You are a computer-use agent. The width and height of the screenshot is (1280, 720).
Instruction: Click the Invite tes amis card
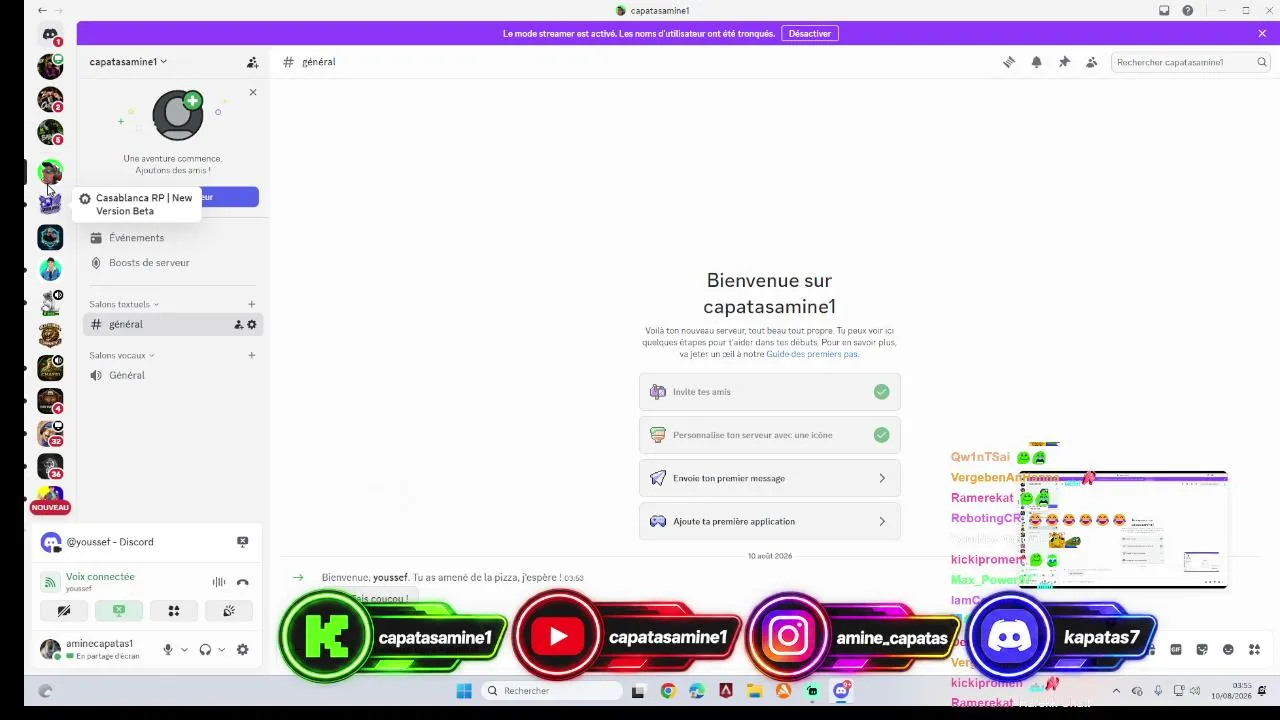click(770, 392)
